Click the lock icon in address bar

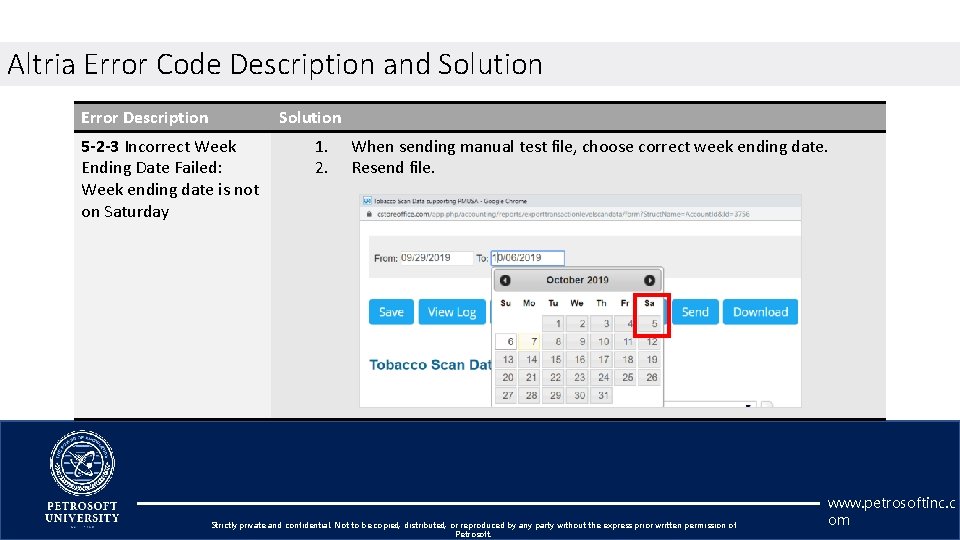(369, 214)
